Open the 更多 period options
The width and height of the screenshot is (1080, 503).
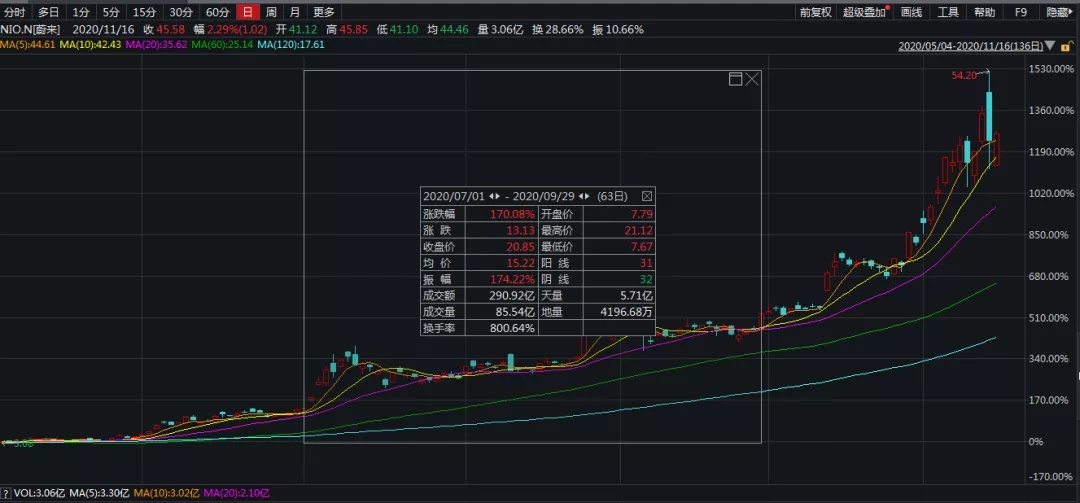[323, 12]
